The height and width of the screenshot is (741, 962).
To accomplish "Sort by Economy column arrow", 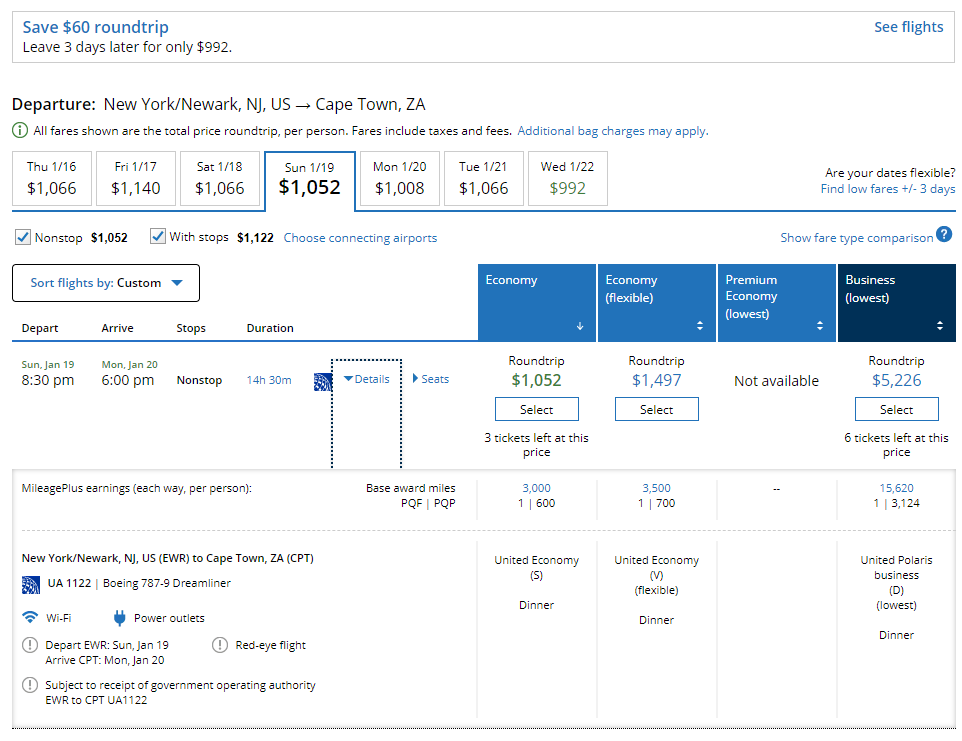I will click(580, 326).
